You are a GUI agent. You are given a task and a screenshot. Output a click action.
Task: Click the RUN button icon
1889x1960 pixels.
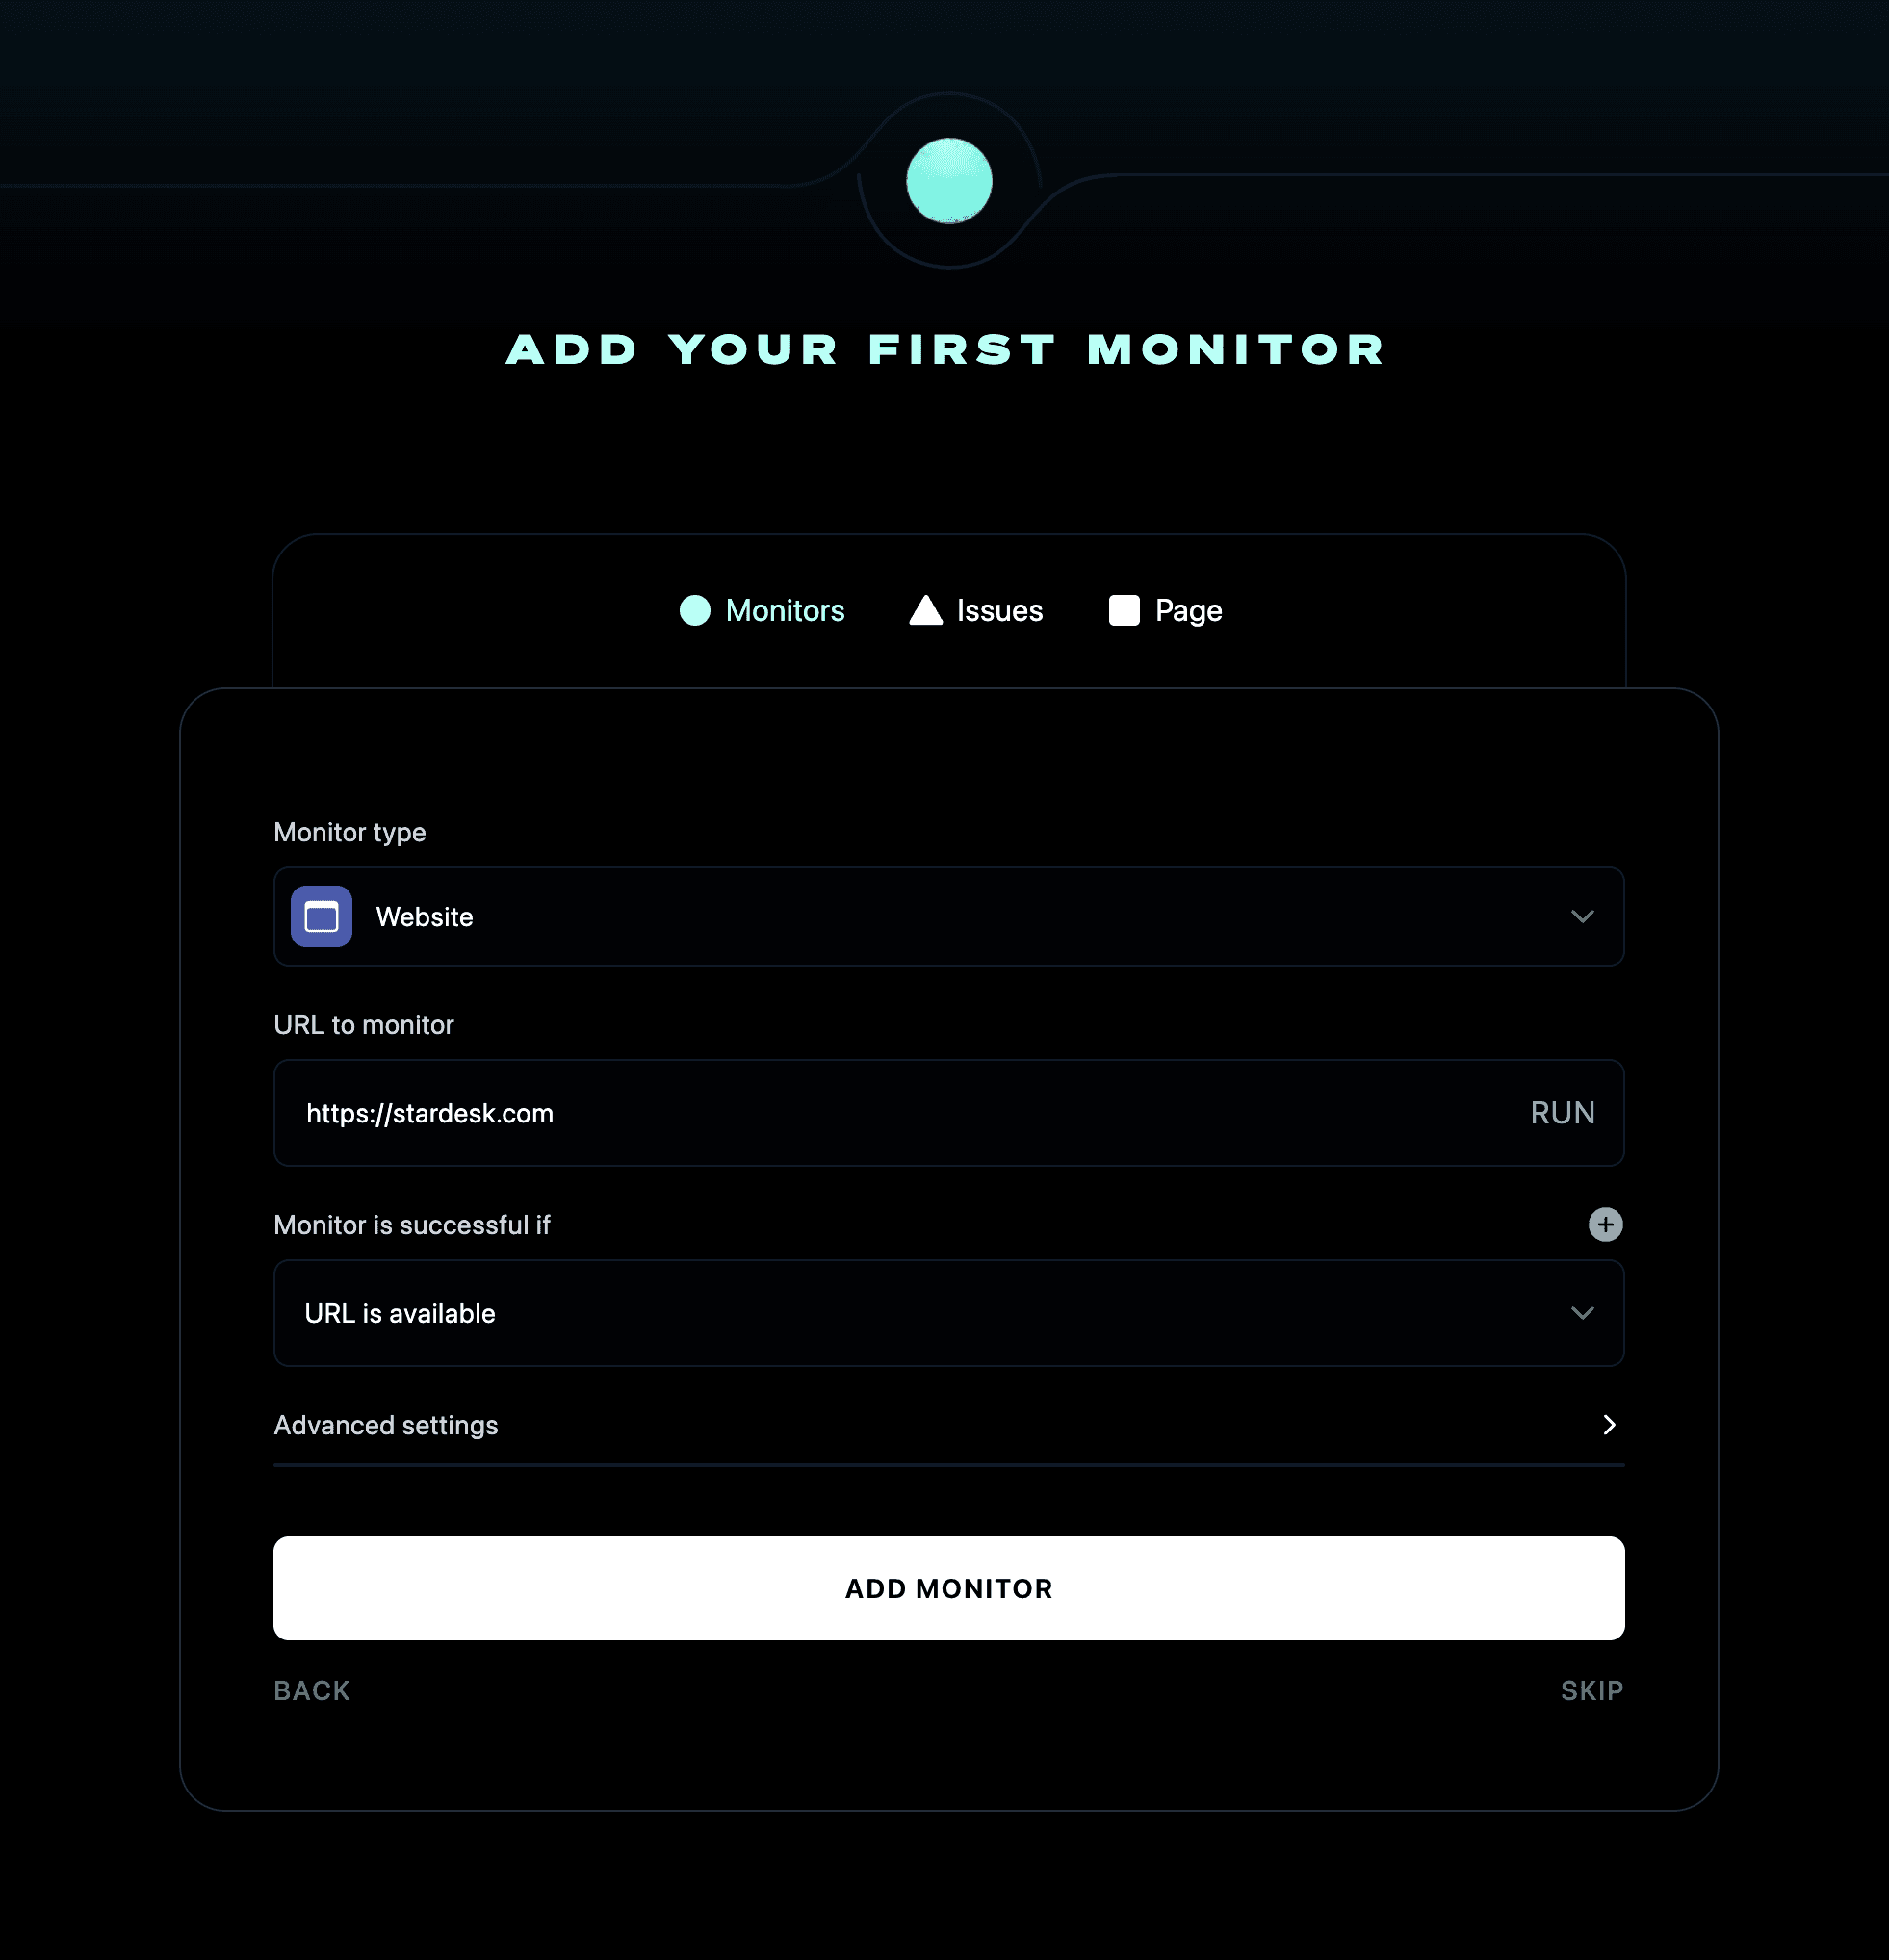[x=1558, y=1113]
